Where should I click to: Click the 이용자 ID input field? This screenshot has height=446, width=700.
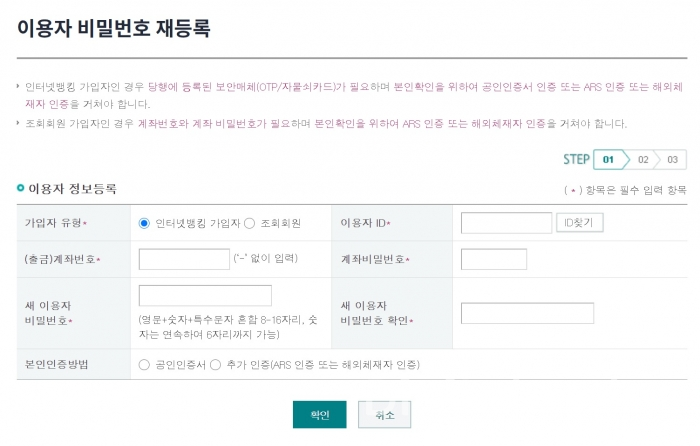[x=506, y=223]
